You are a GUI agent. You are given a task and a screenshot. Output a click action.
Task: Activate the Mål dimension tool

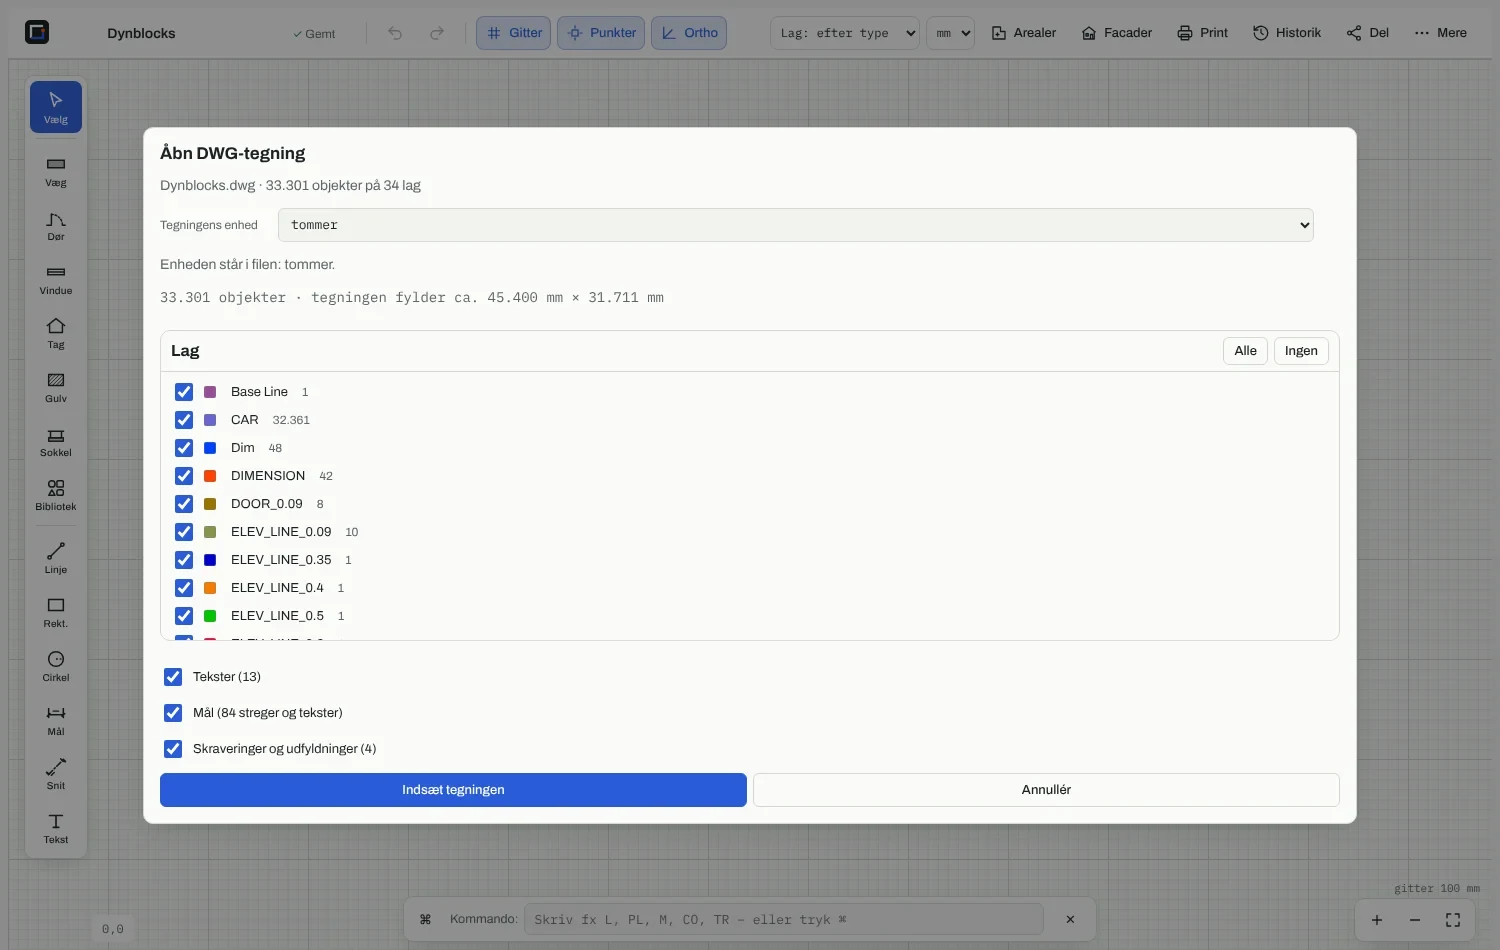tap(56, 720)
